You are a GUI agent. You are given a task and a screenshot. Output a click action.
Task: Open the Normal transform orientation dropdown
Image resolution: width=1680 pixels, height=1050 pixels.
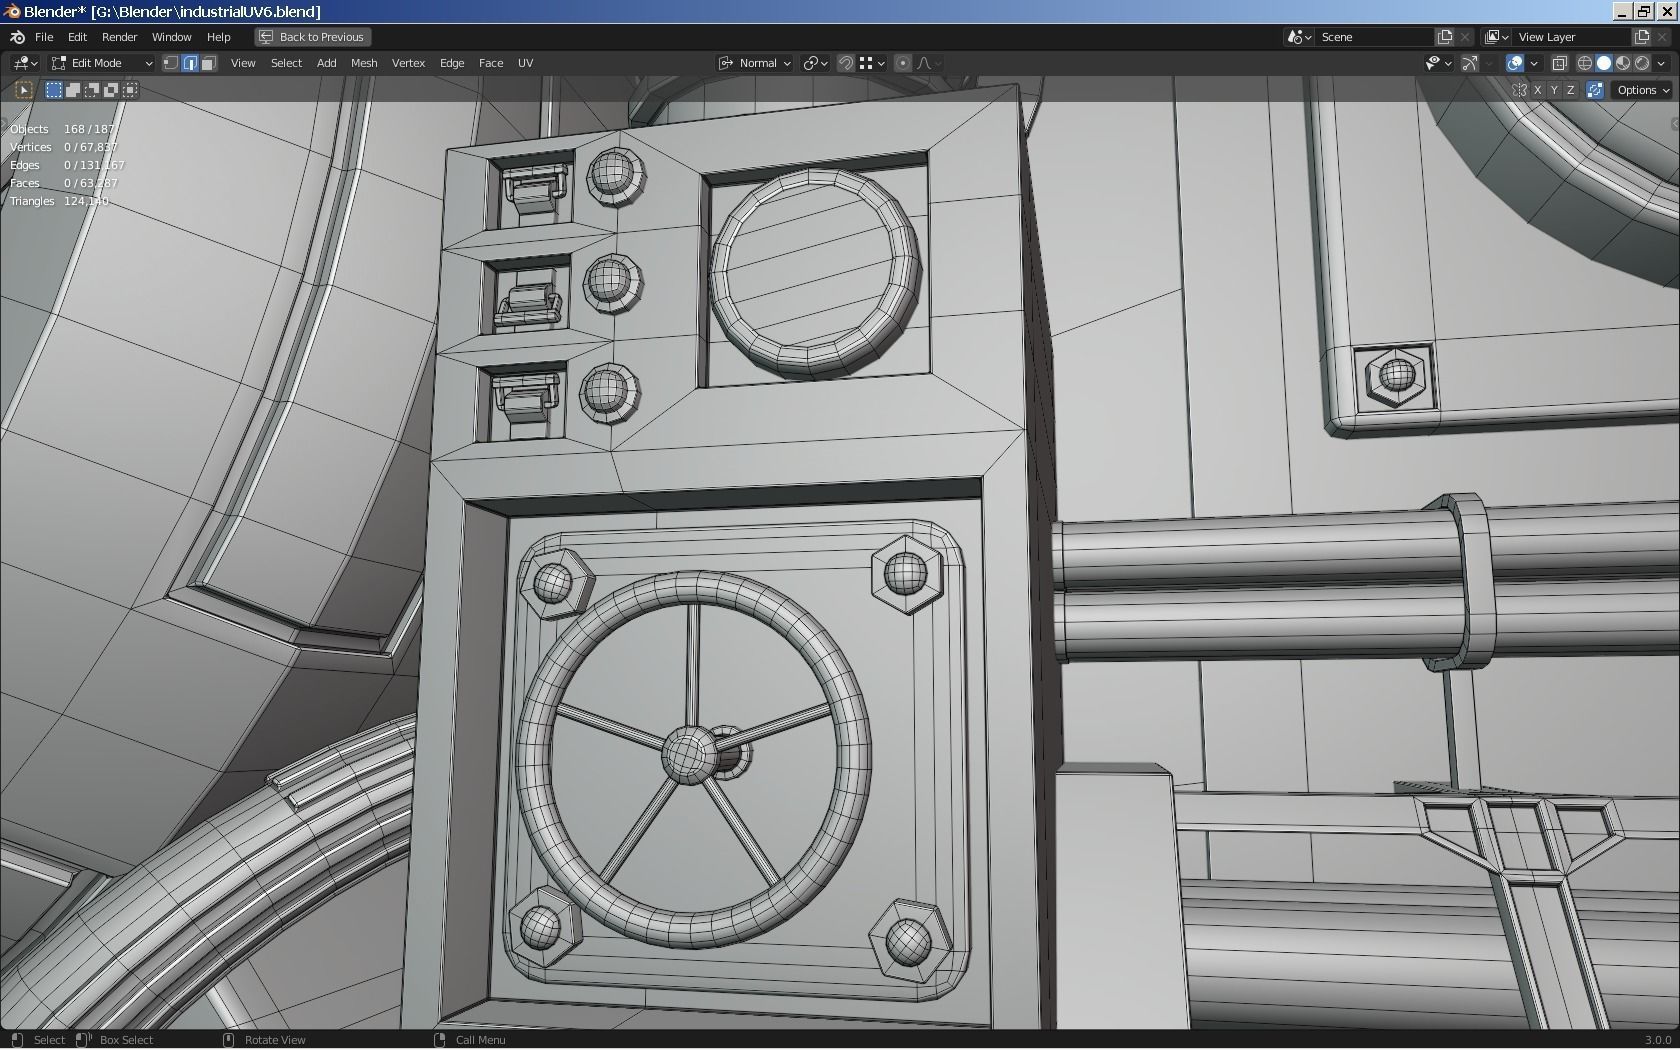pyautogui.click(x=756, y=63)
